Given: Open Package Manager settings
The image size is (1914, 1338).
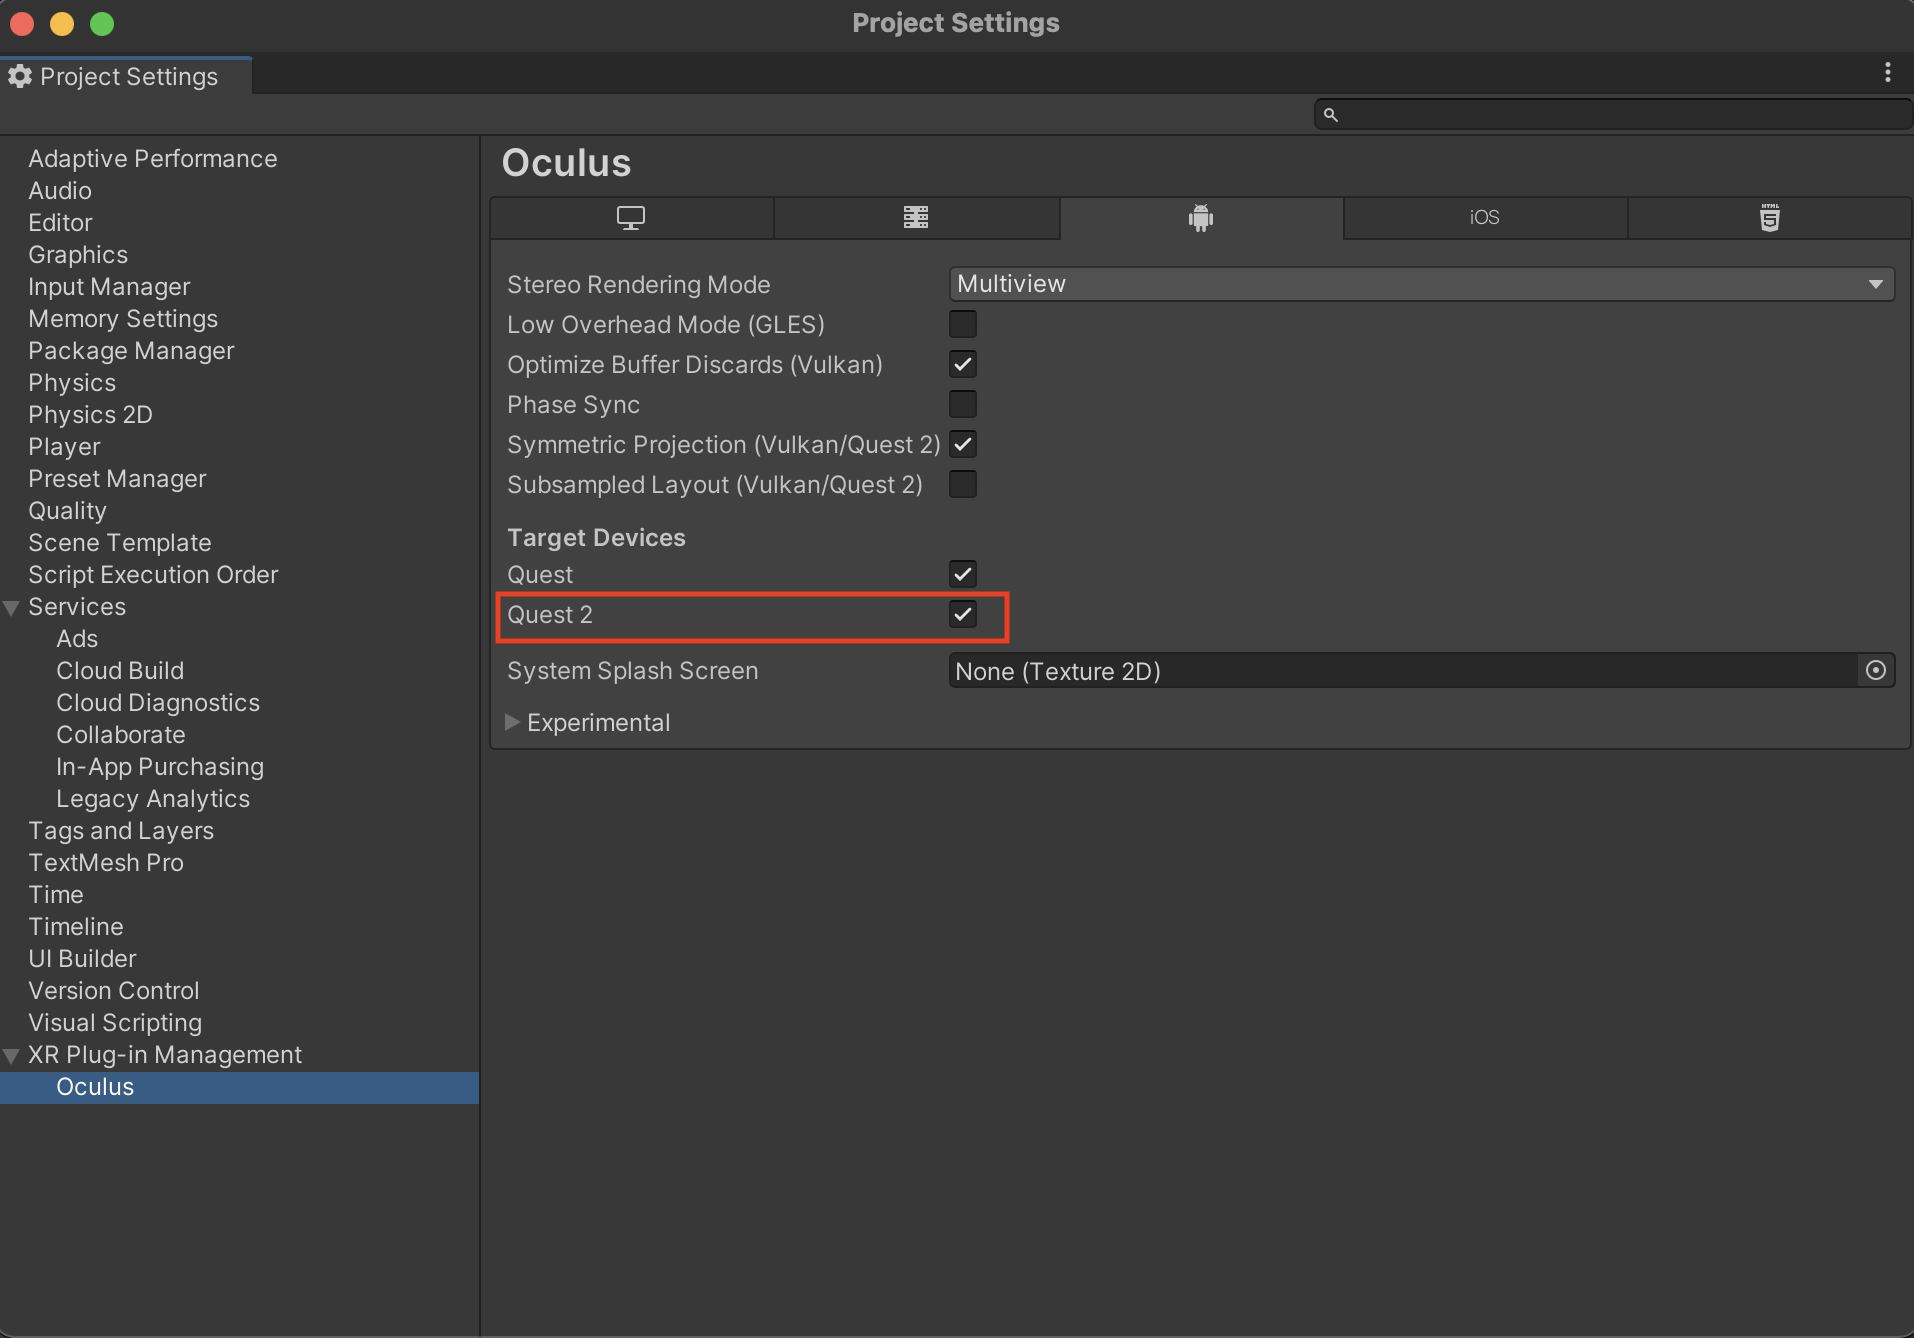Looking at the screenshot, I should (x=131, y=351).
